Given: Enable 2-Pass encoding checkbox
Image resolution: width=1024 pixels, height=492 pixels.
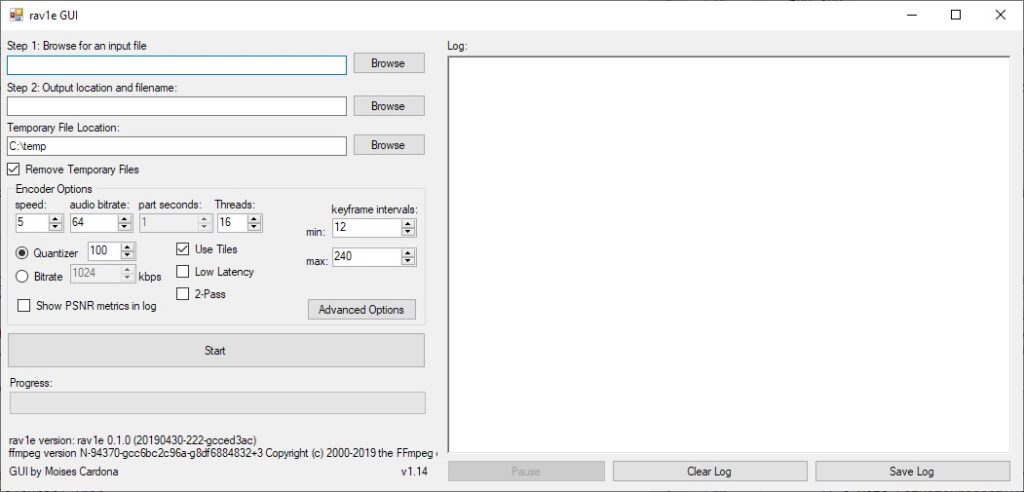Looking at the screenshot, I should click(183, 294).
